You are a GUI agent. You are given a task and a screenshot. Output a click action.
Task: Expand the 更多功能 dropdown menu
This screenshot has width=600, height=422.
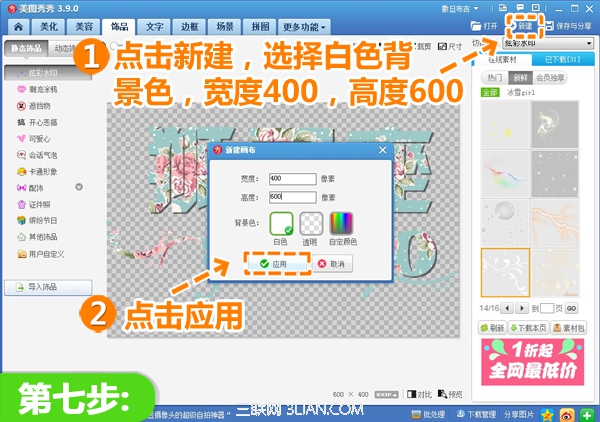(302, 25)
